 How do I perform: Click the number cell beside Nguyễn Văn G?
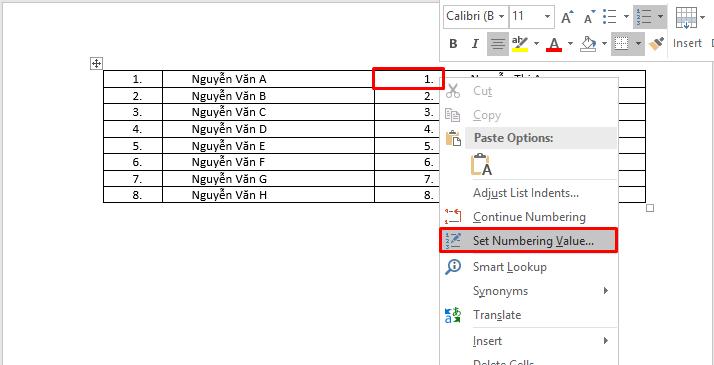pos(133,179)
